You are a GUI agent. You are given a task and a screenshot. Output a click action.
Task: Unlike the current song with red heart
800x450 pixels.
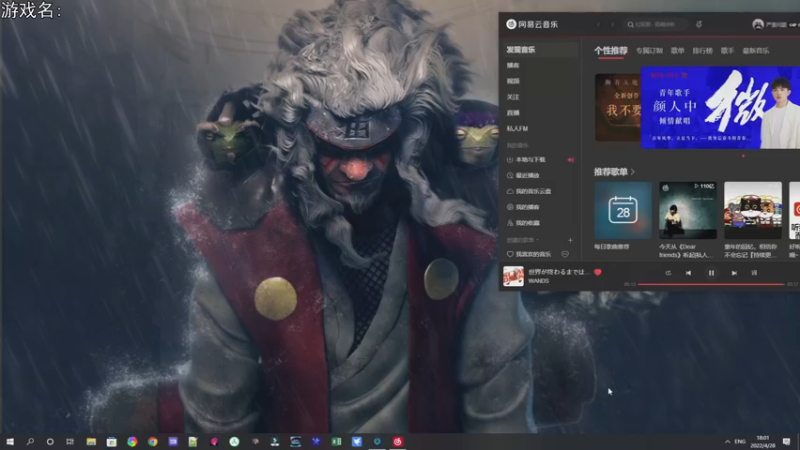[597, 272]
